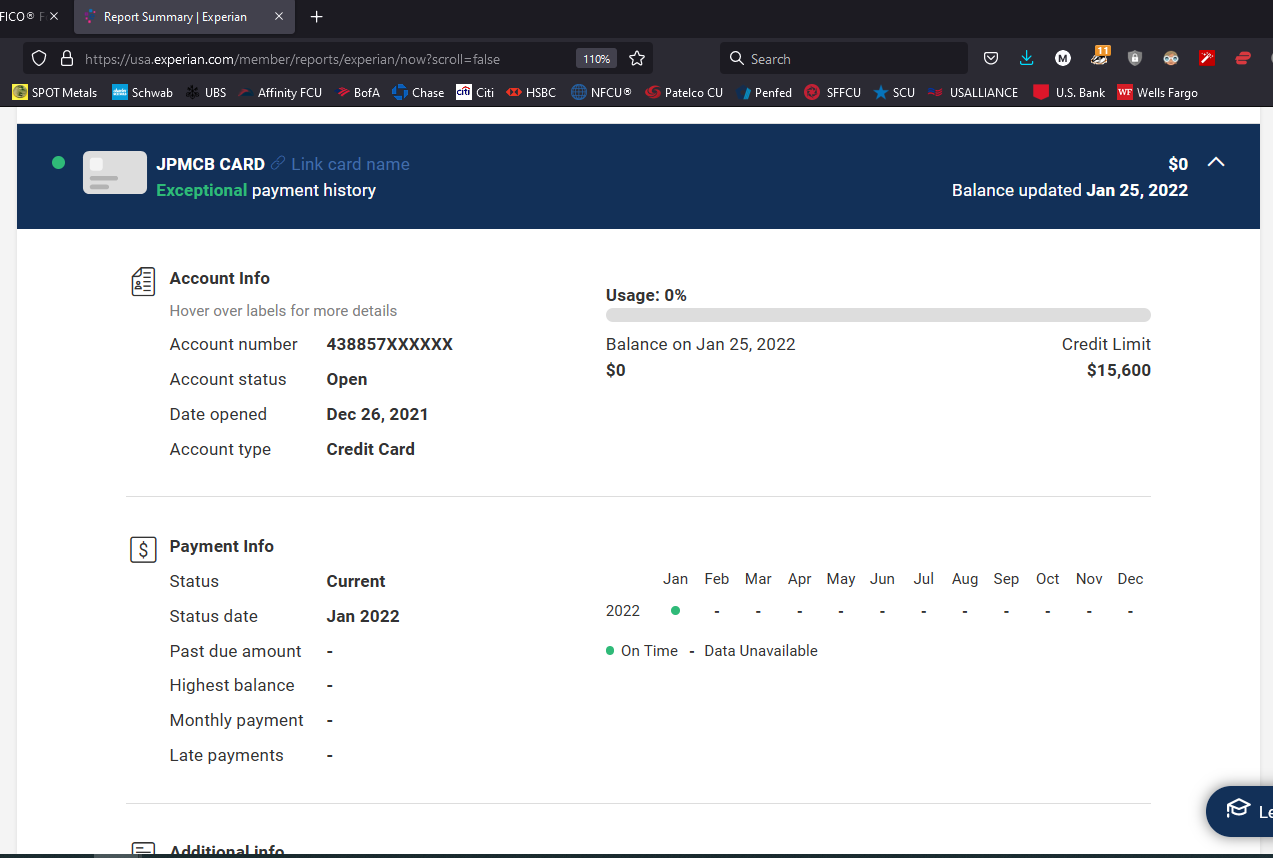The width and height of the screenshot is (1273, 858).
Task: Open the Schwab bookmark
Action: 142,92
